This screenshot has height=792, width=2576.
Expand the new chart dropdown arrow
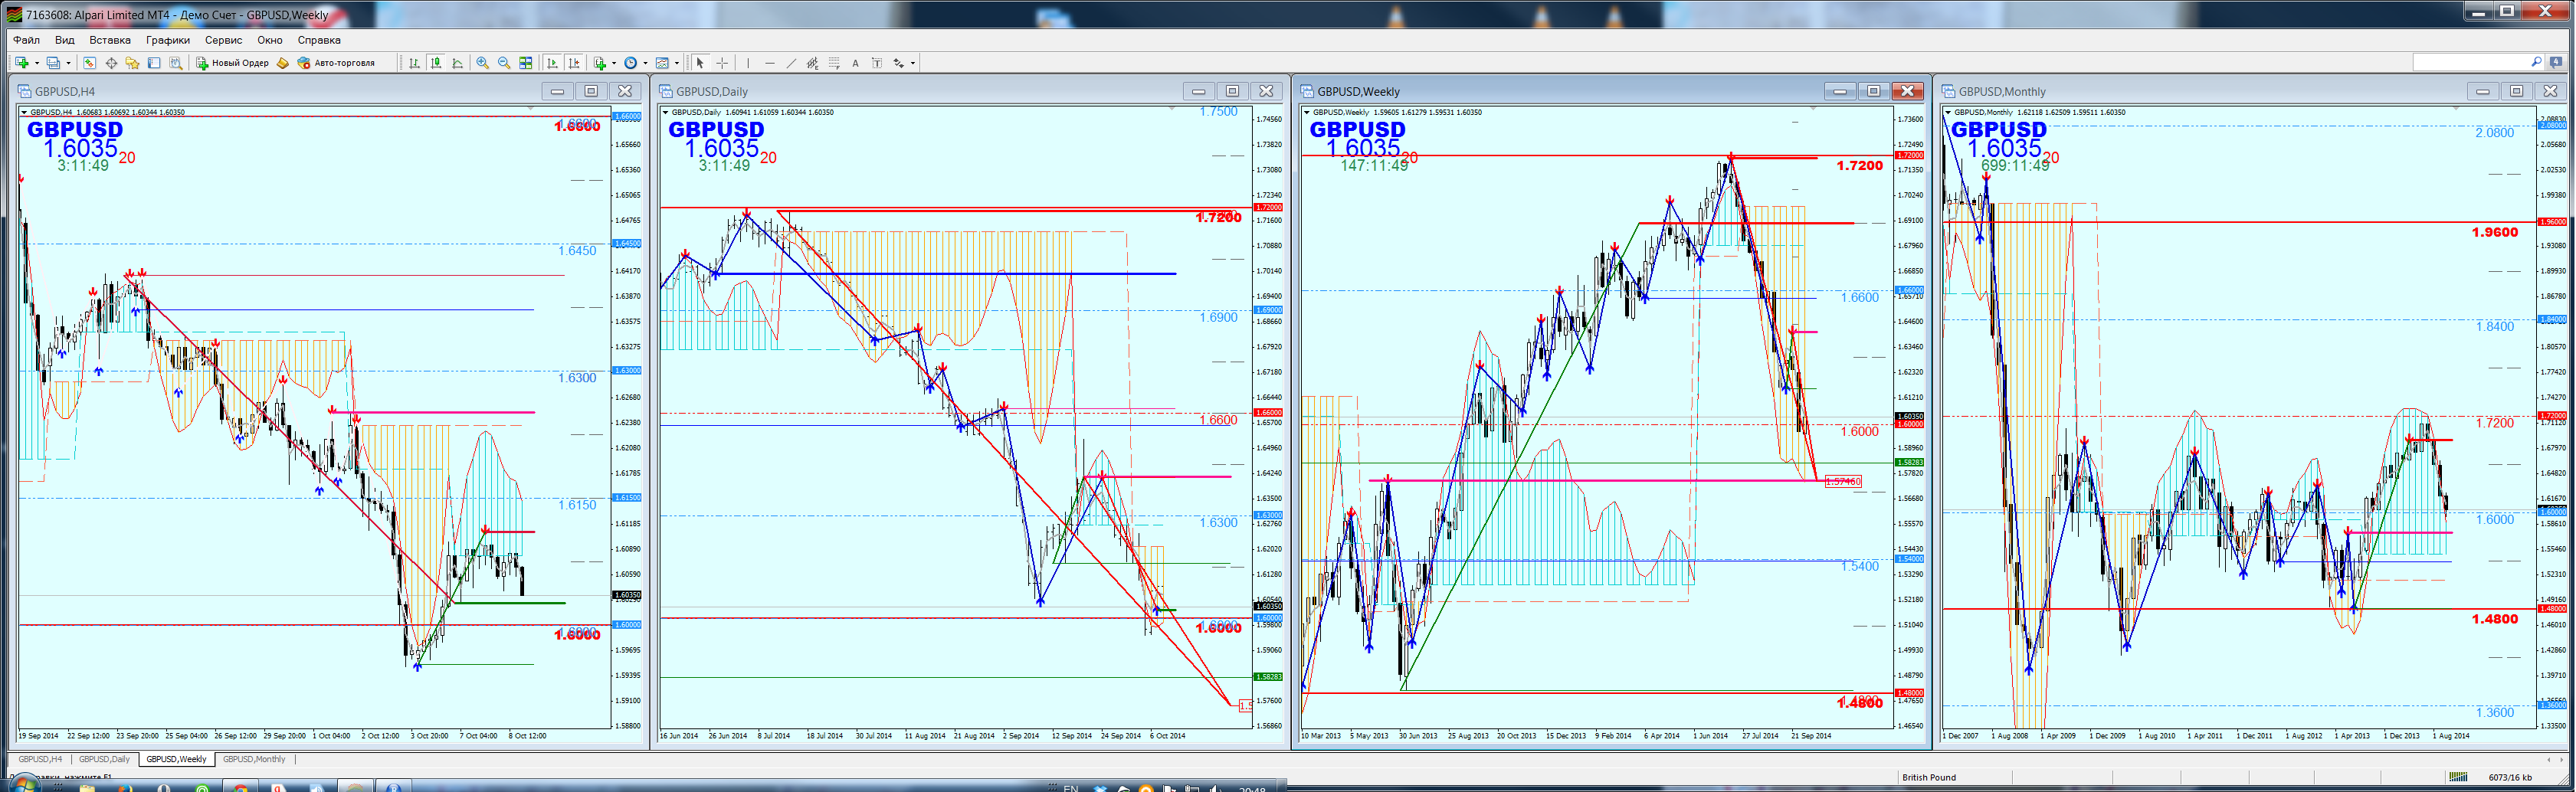[37, 63]
